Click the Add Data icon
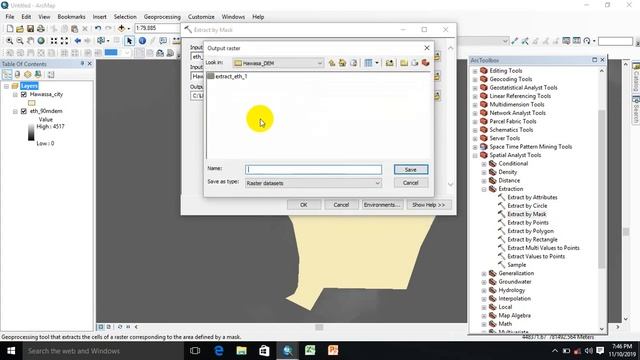Viewport: 640px width, 360px height. coord(121,29)
